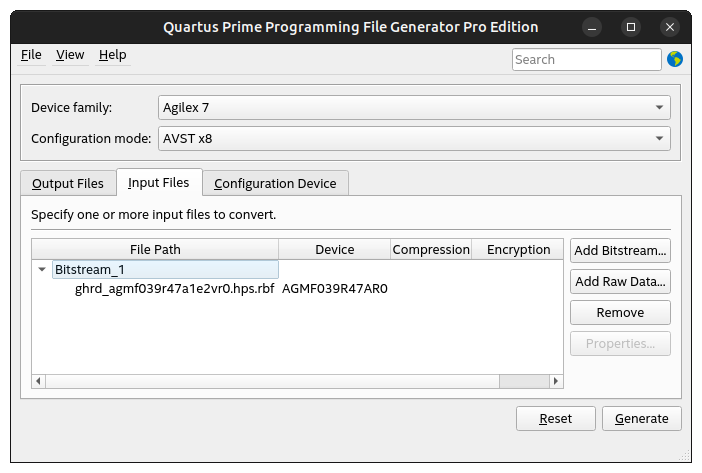Open the Device family dropdown
702x473 pixels.
point(414,107)
